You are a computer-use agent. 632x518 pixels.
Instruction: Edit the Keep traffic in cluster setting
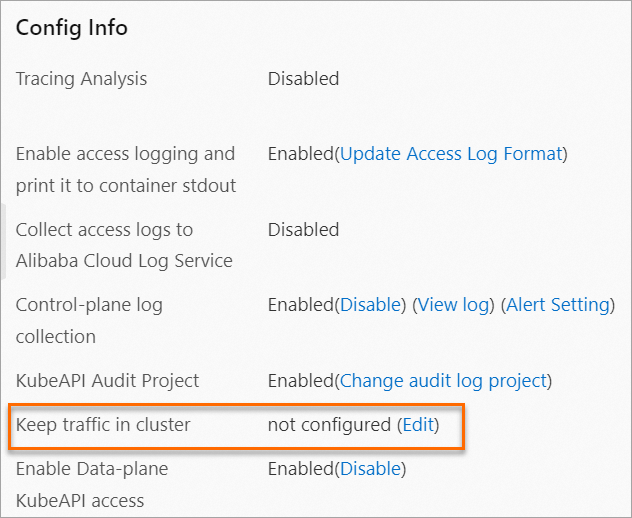coord(417,425)
